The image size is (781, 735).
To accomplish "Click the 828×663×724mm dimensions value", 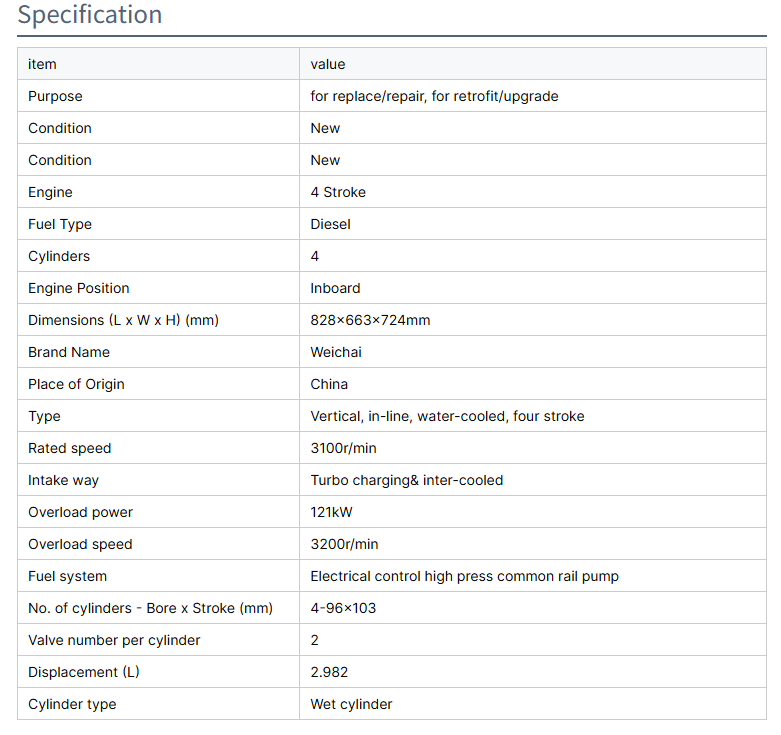I will [x=370, y=320].
